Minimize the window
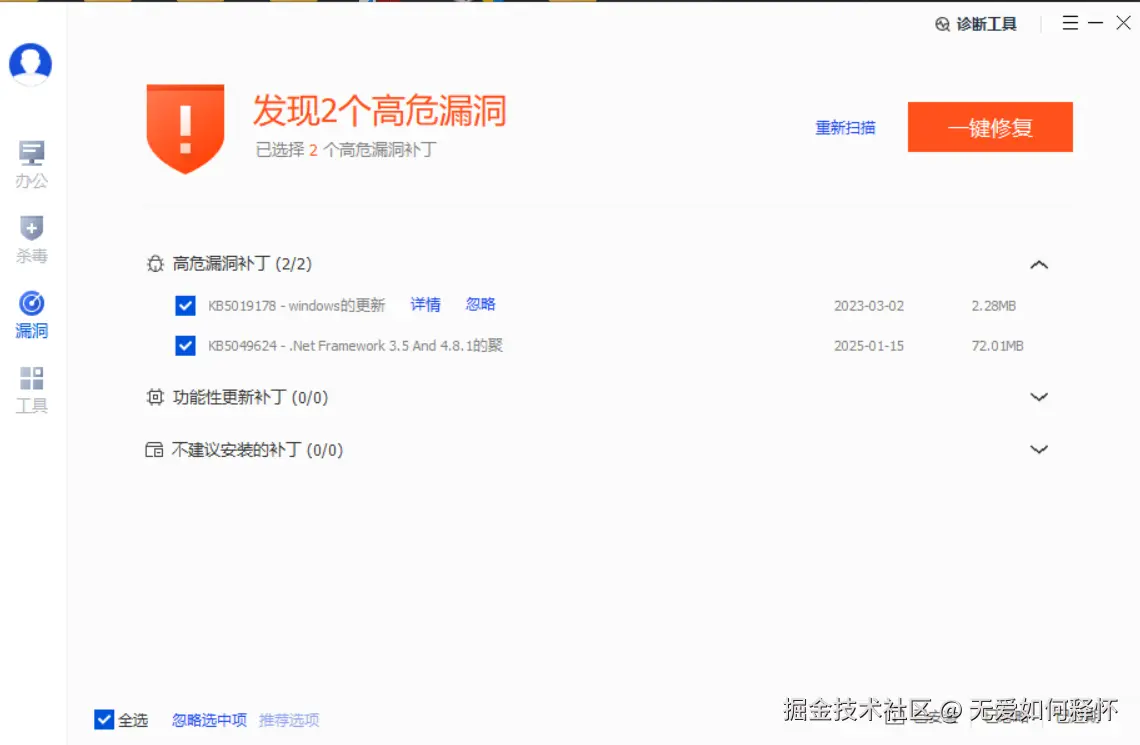The height and width of the screenshot is (745, 1140). click(x=1096, y=23)
